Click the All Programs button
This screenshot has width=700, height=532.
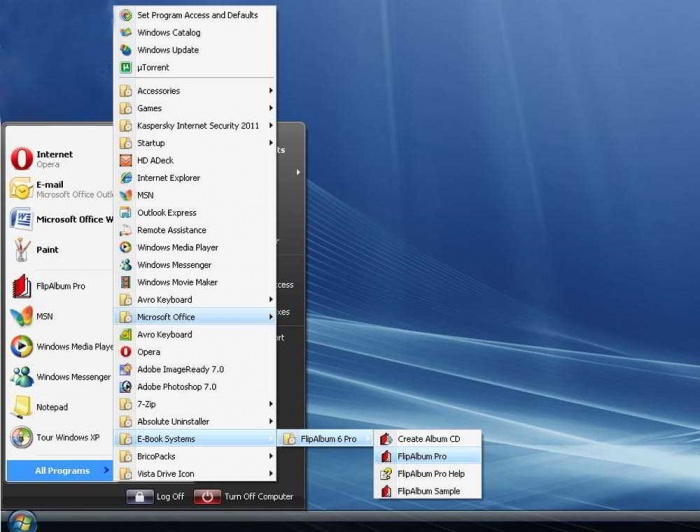(62, 470)
